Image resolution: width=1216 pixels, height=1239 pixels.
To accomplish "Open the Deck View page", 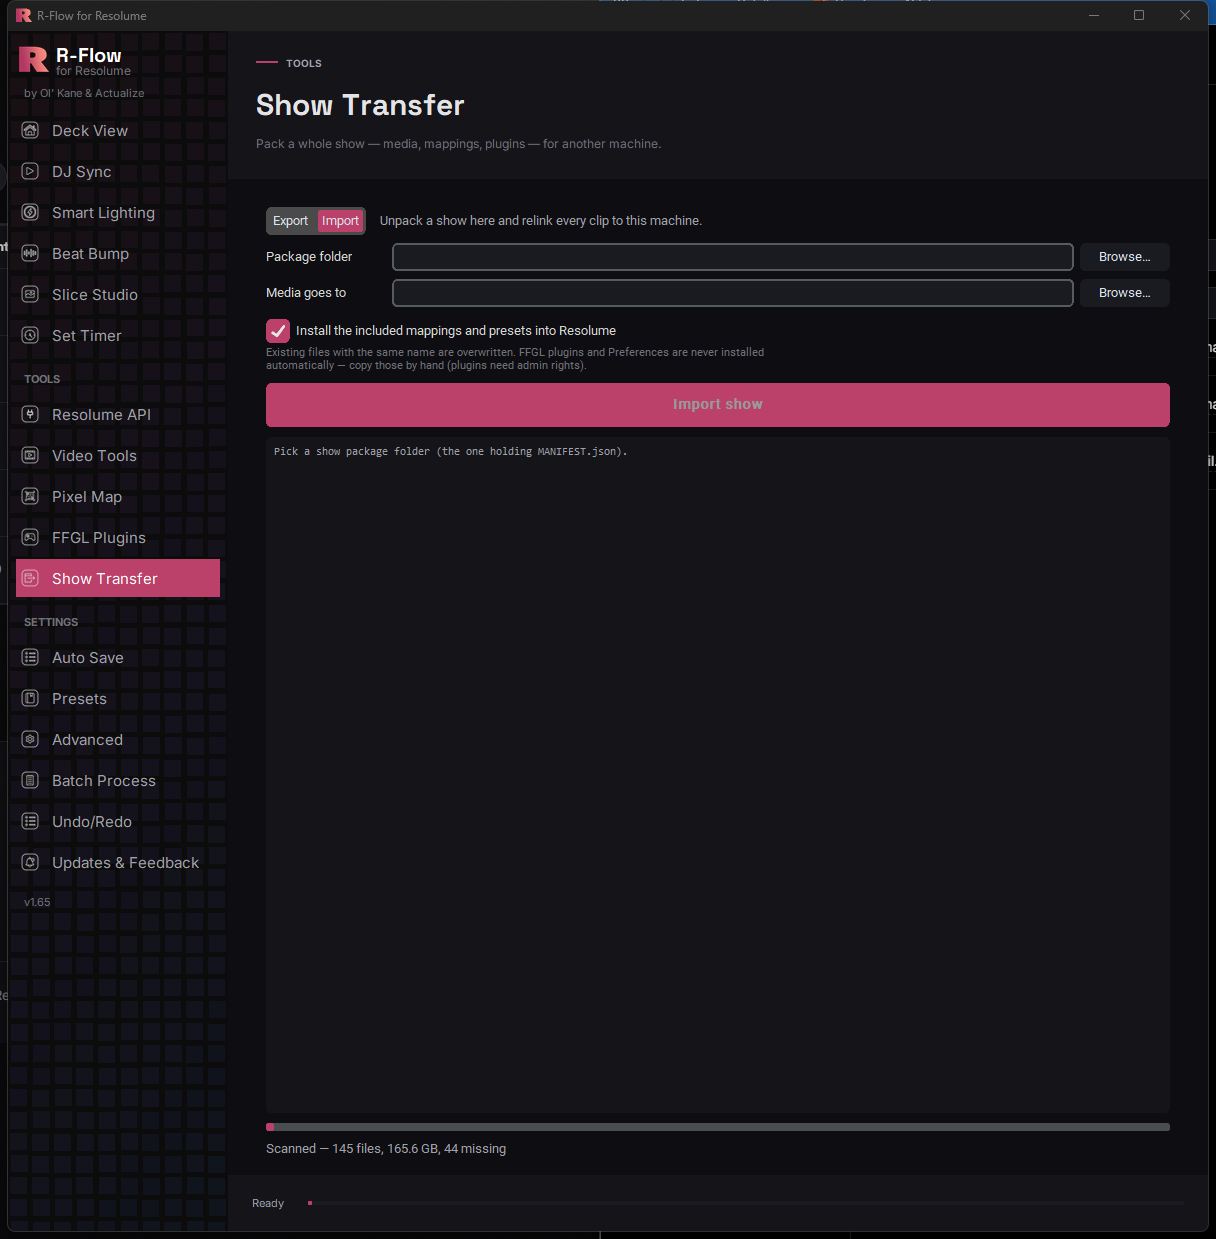I will [118, 130].
